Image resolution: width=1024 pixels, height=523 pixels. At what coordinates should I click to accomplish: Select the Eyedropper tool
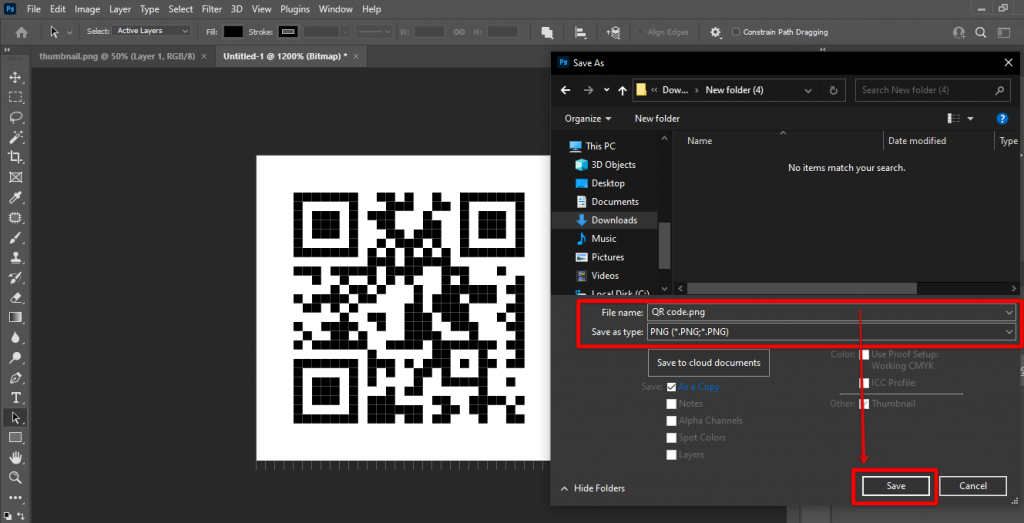(x=16, y=197)
